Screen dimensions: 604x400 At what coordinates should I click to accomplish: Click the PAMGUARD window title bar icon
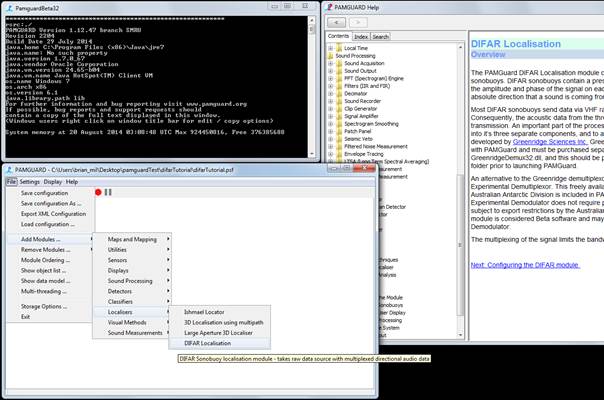pos(9,170)
